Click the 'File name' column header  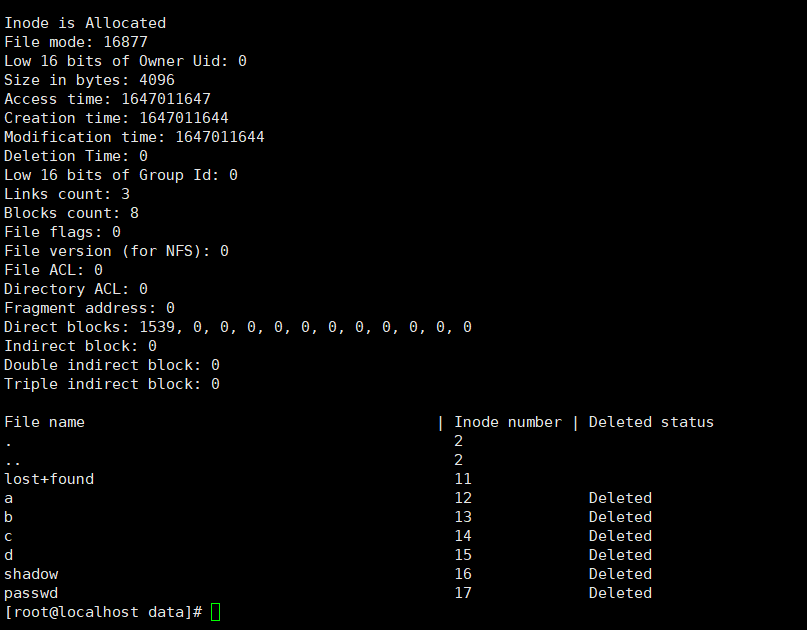pos(44,422)
